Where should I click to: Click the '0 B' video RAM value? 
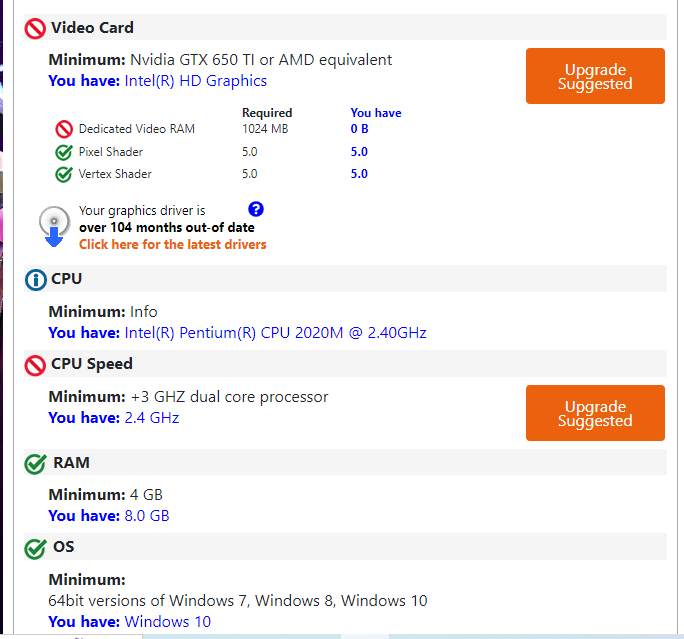point(359,129)
